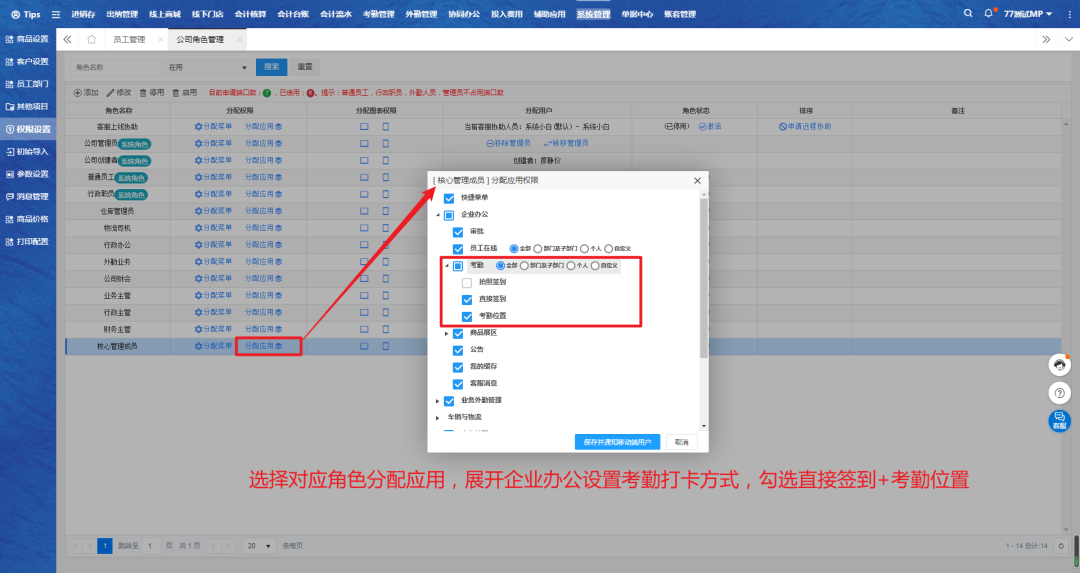Click the home icon tab
The image size is (1080, 573).
[92, 39]
